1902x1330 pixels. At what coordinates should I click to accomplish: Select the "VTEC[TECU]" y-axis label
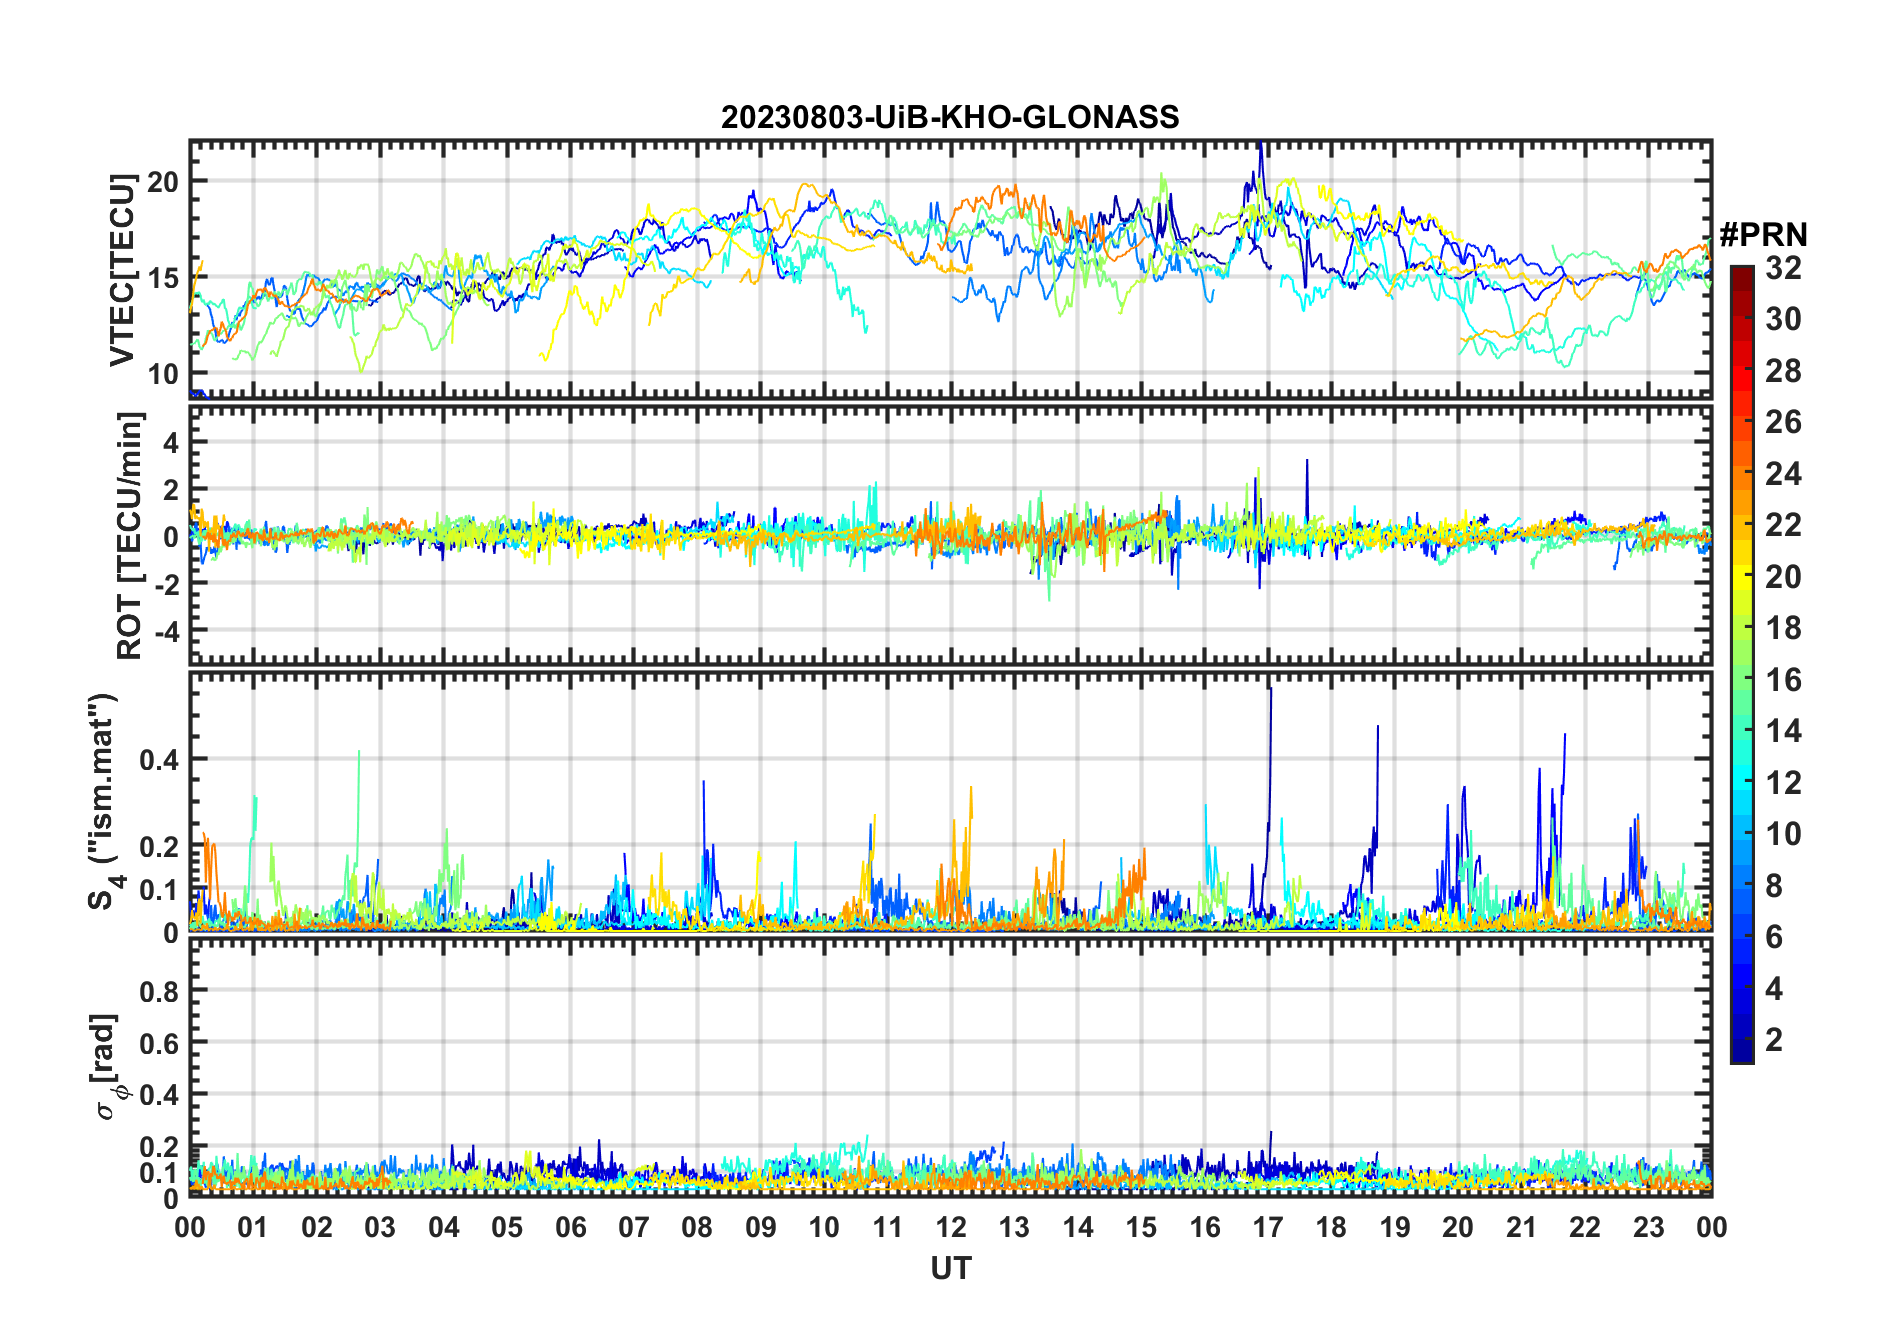click(124, 270)
